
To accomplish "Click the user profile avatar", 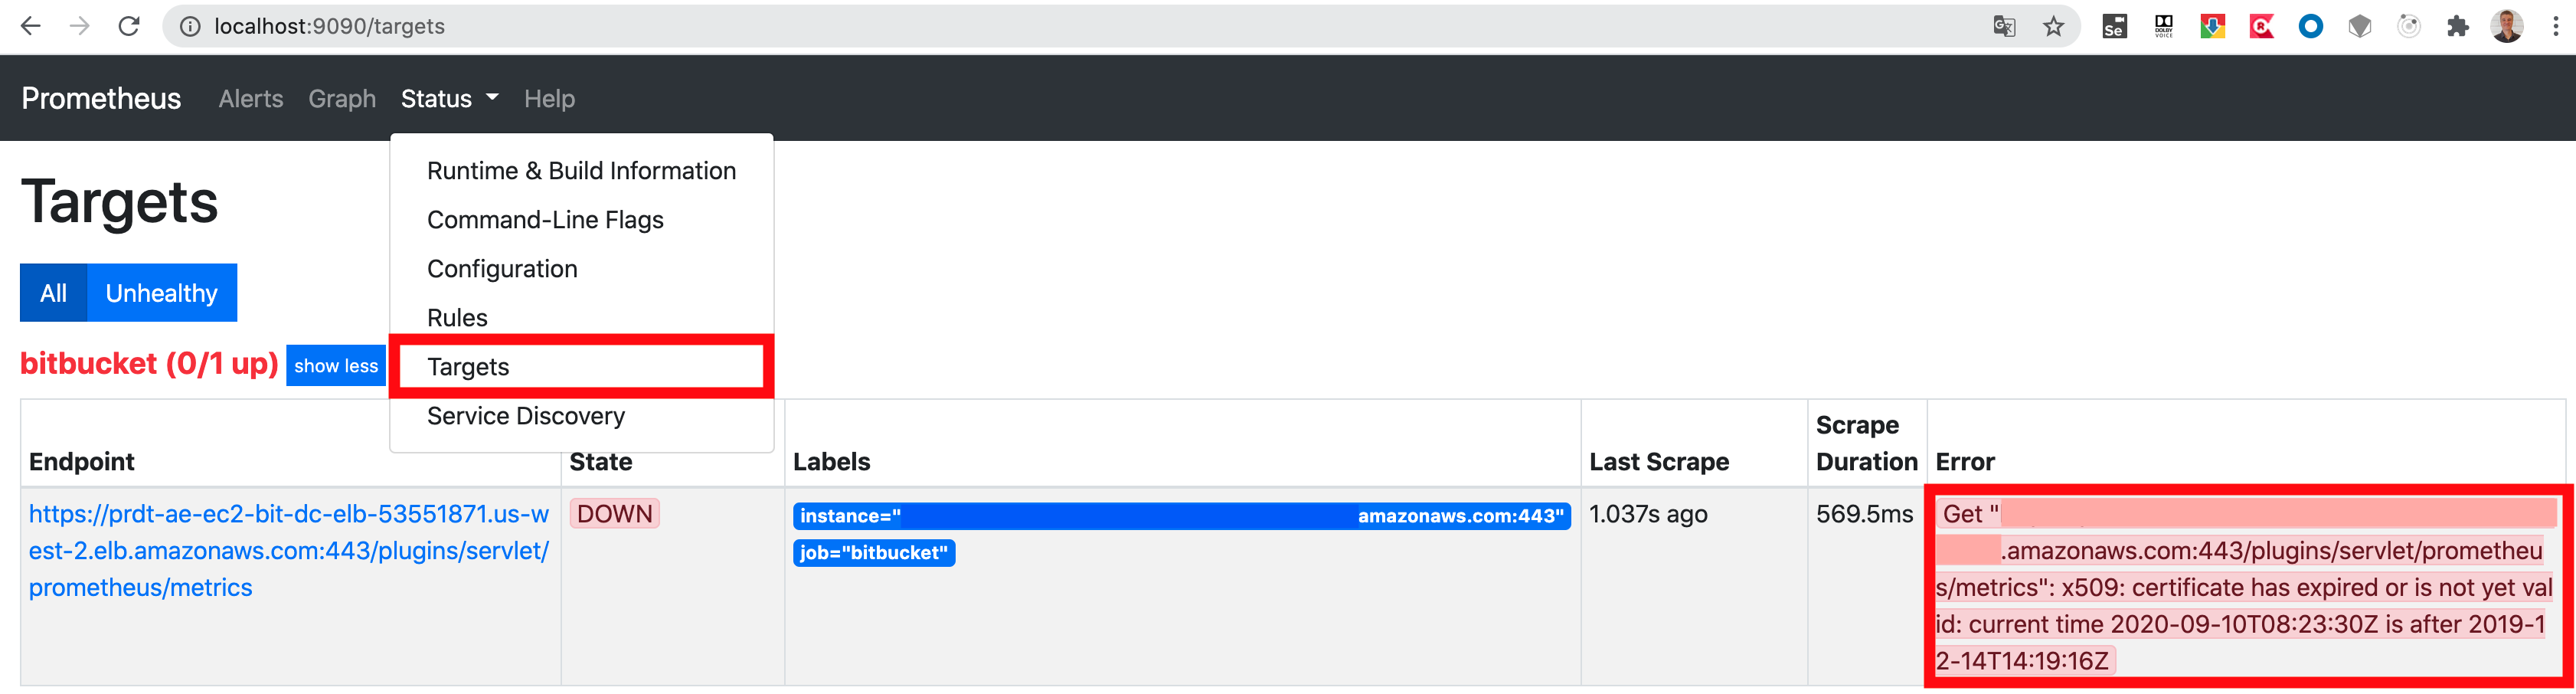I will click(2506, 26).
